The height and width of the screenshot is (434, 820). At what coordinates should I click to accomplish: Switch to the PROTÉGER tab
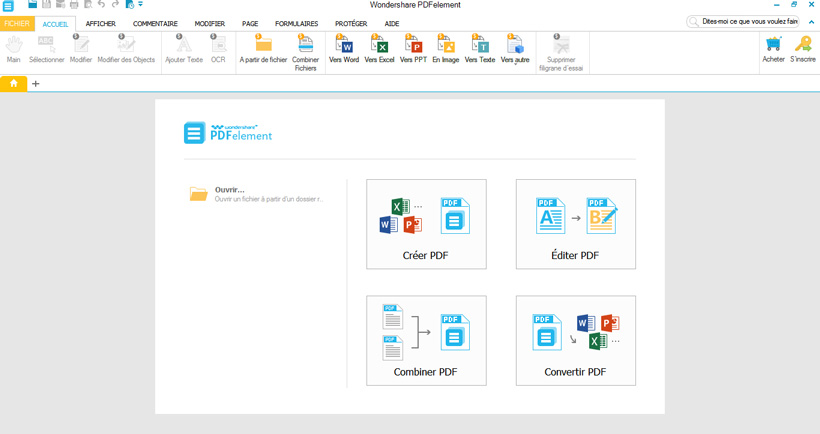(x=351, y=24)
